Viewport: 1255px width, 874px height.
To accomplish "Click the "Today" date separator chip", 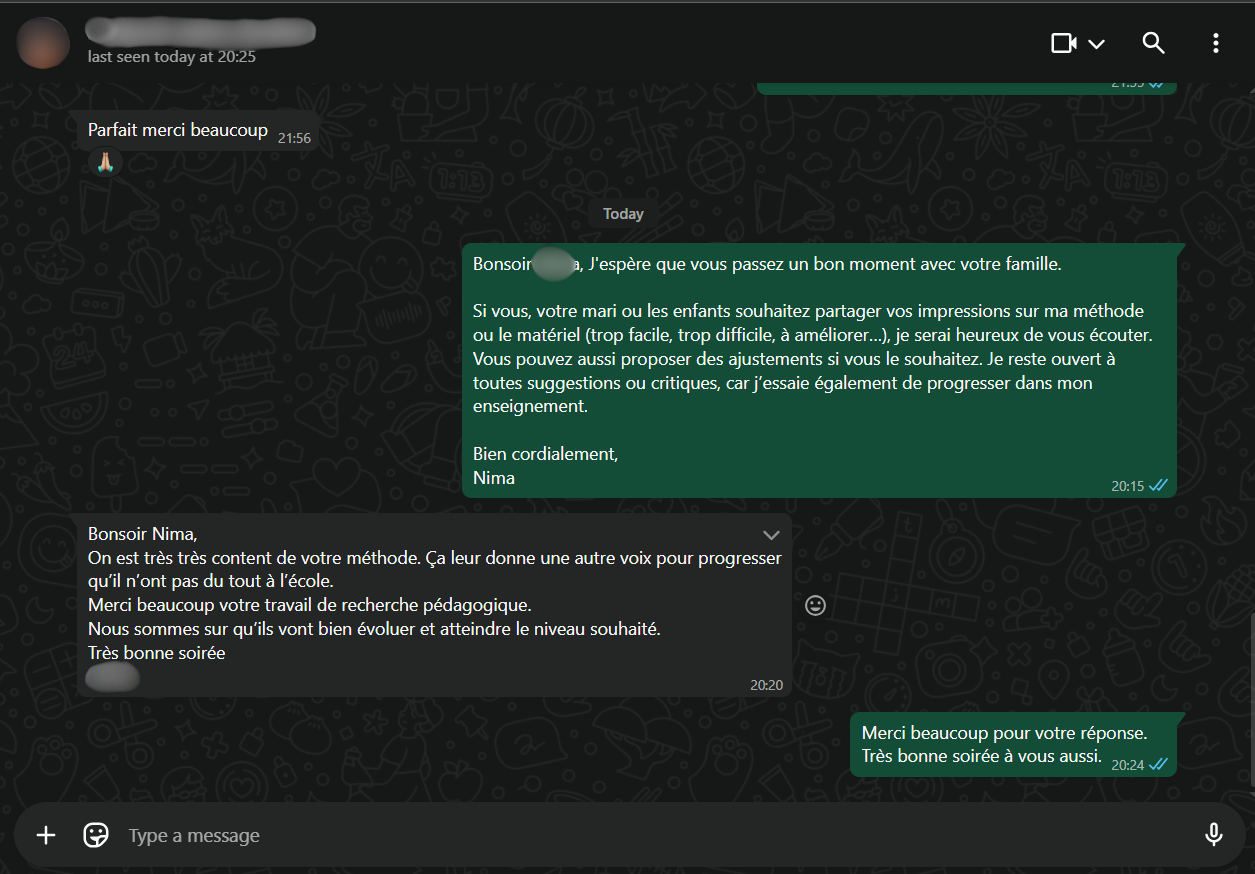I will [623, 214].
